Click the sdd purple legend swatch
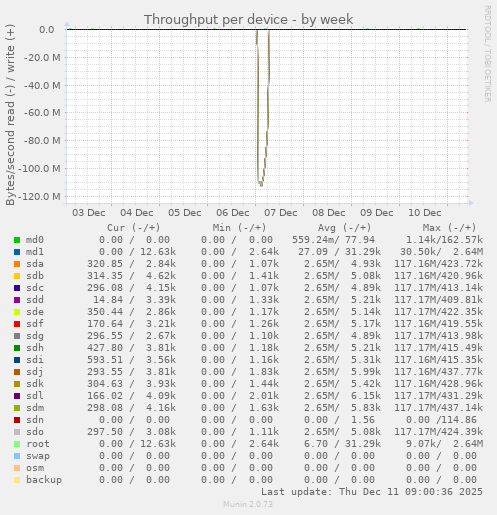Image resolution: width=497 pixels, height=515 pixels. pos(17,300)
